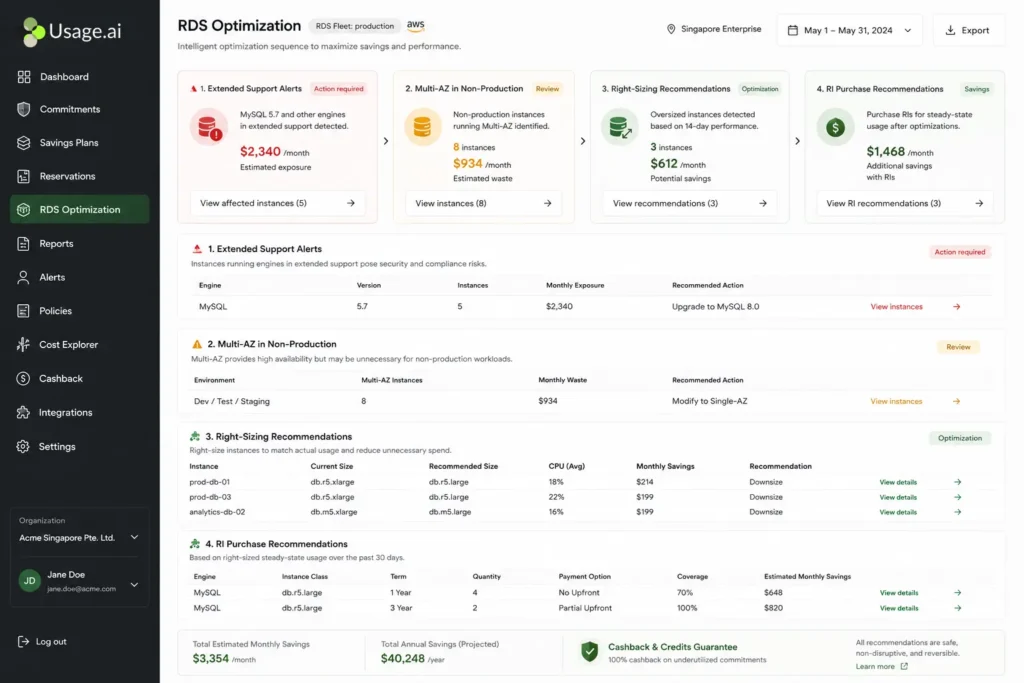Open Dashboard from the sidebar
The image size is (1024, 683).
click(x=64, y=76)
